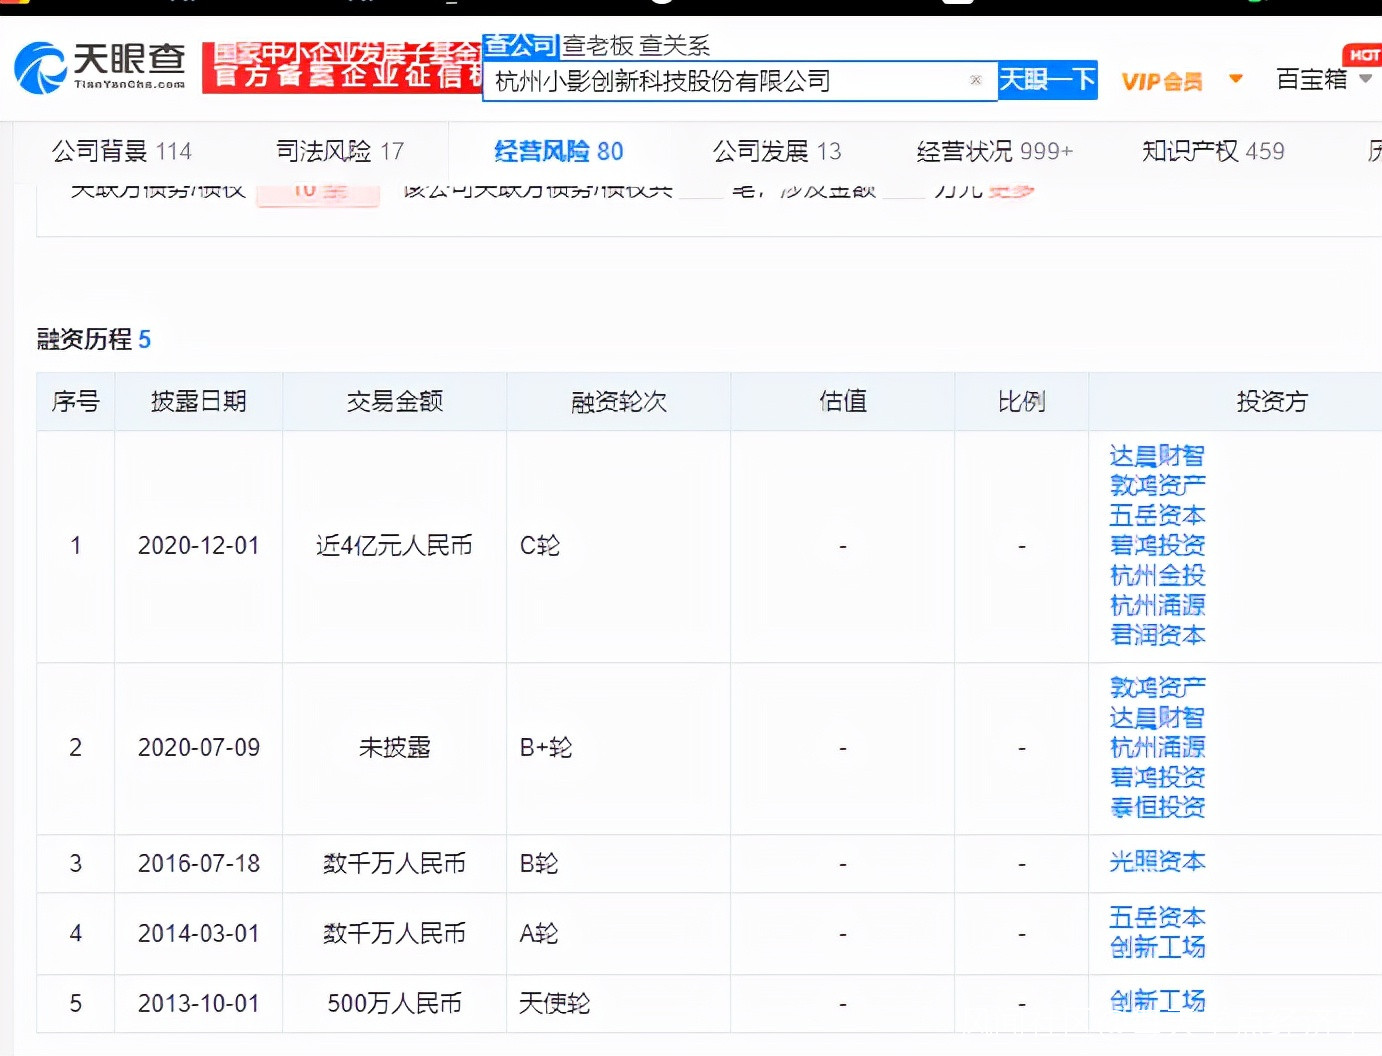Click the VIP会员 button
This screenshot has height=1056, width=1382.
pos(1162,81)
